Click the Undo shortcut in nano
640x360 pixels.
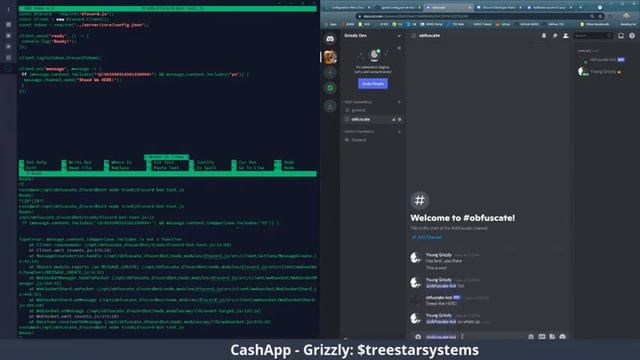tap(285, 162)
